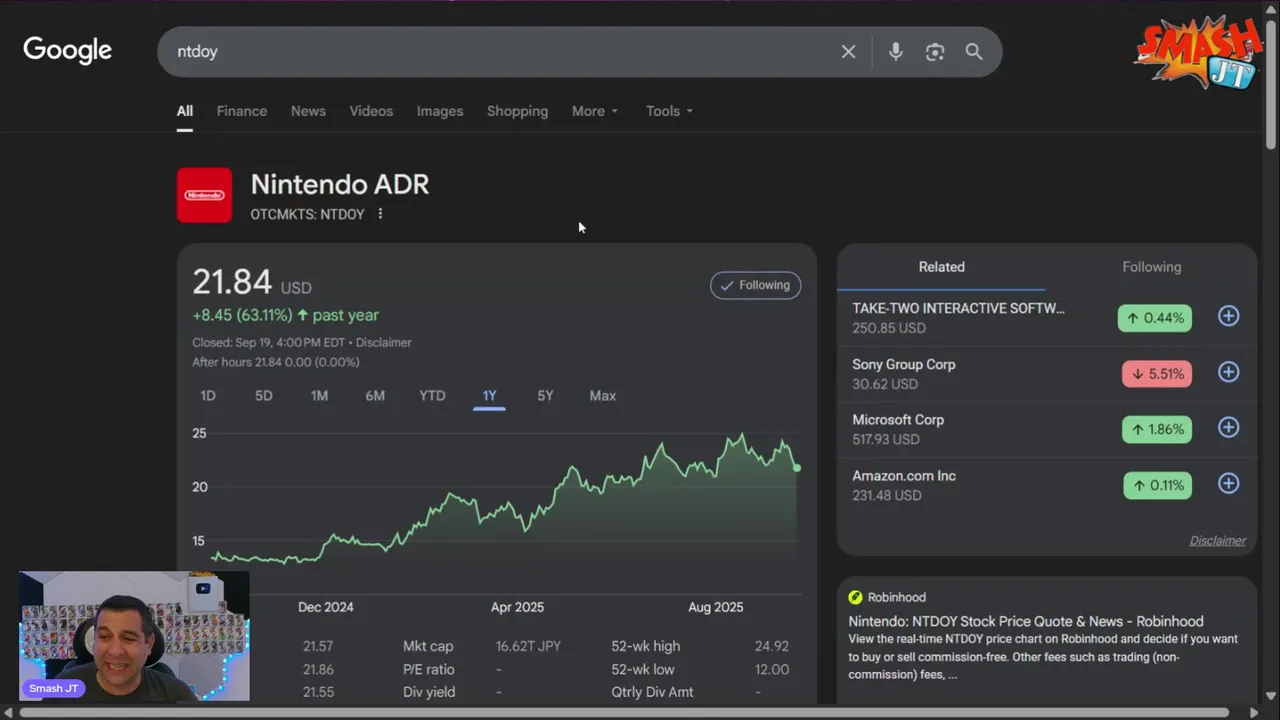Click the scroll up arrow on scrollbar
Screen dimensions: 1280x720
[1271, 7]
